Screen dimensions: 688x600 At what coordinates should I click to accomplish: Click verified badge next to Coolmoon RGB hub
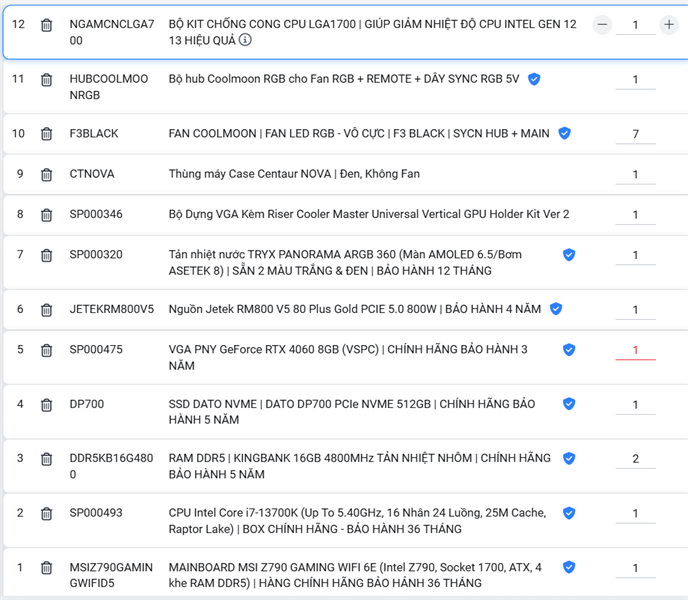534,79
